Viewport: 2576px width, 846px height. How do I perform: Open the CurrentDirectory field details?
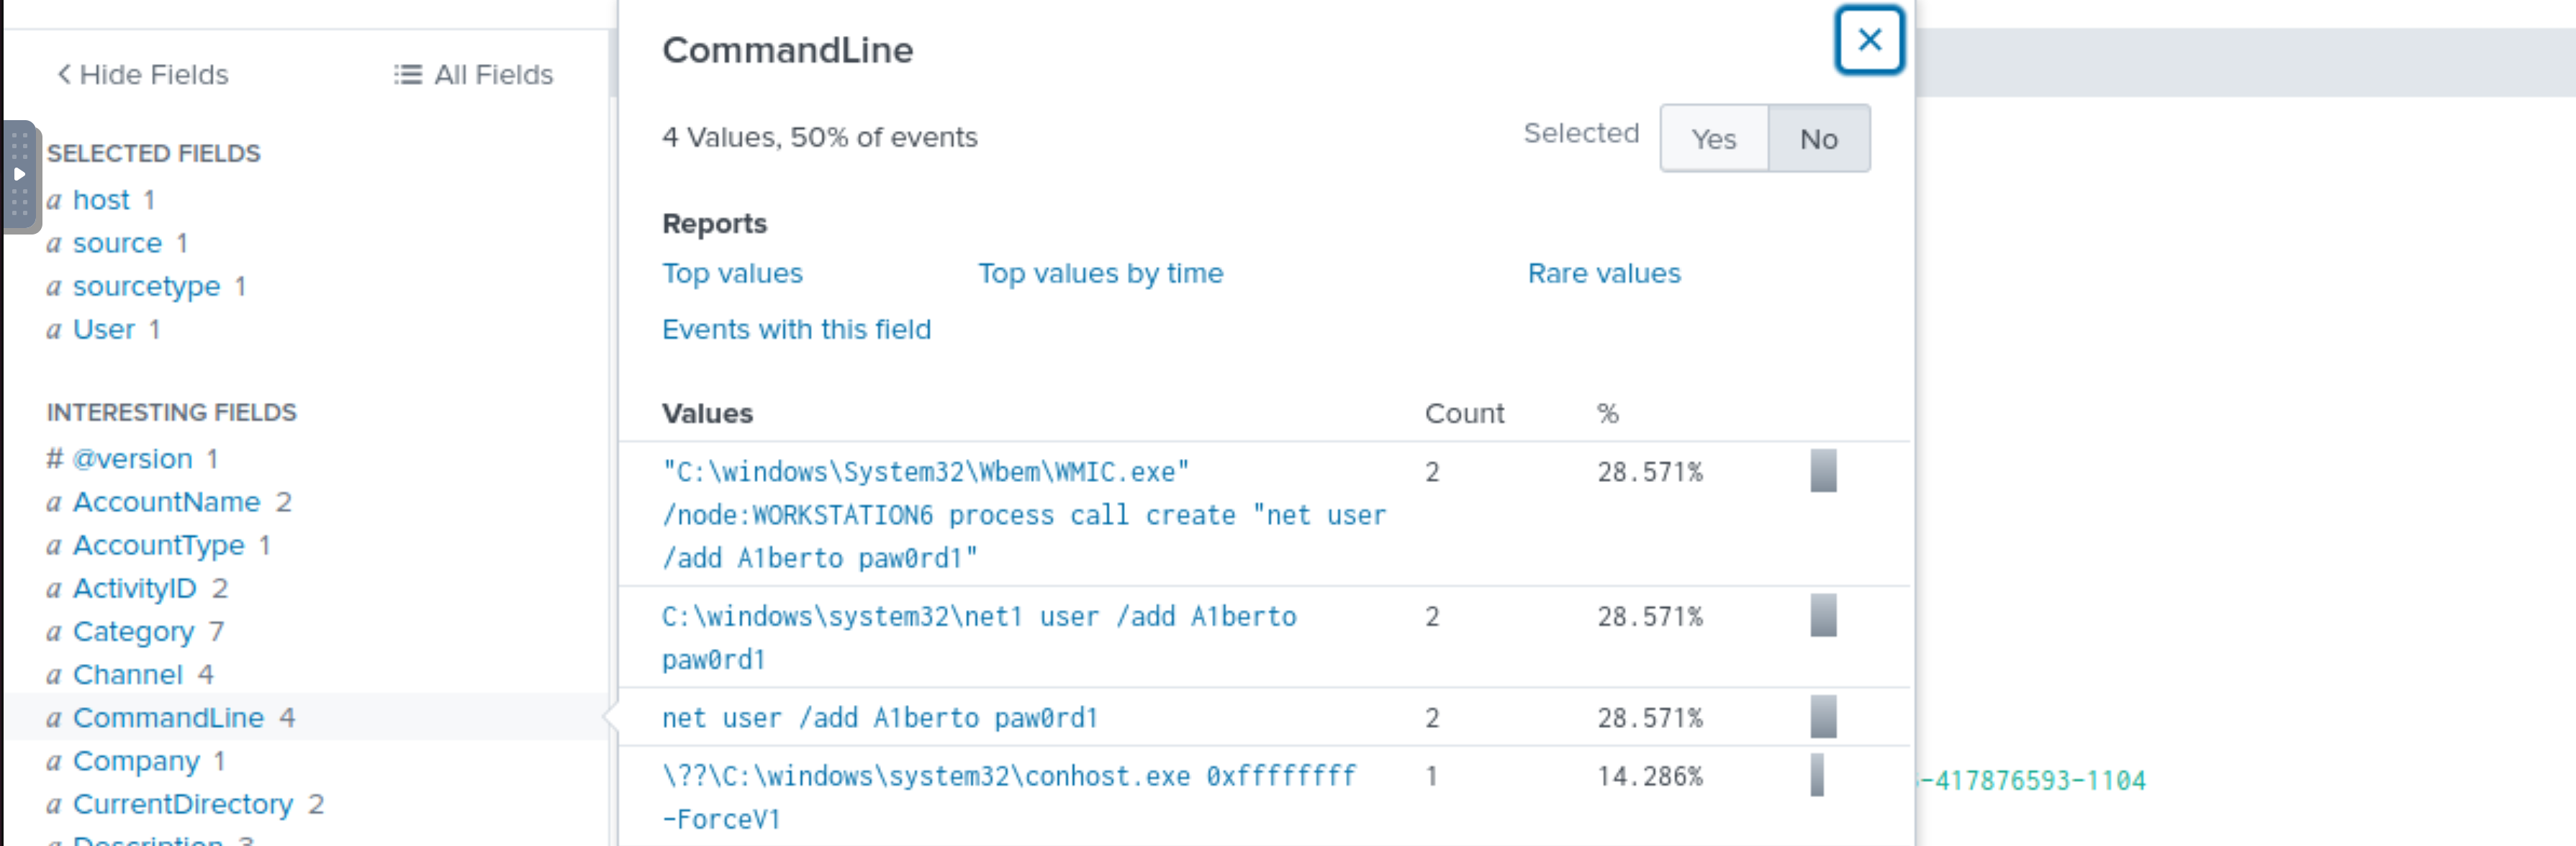coord(183,804)
